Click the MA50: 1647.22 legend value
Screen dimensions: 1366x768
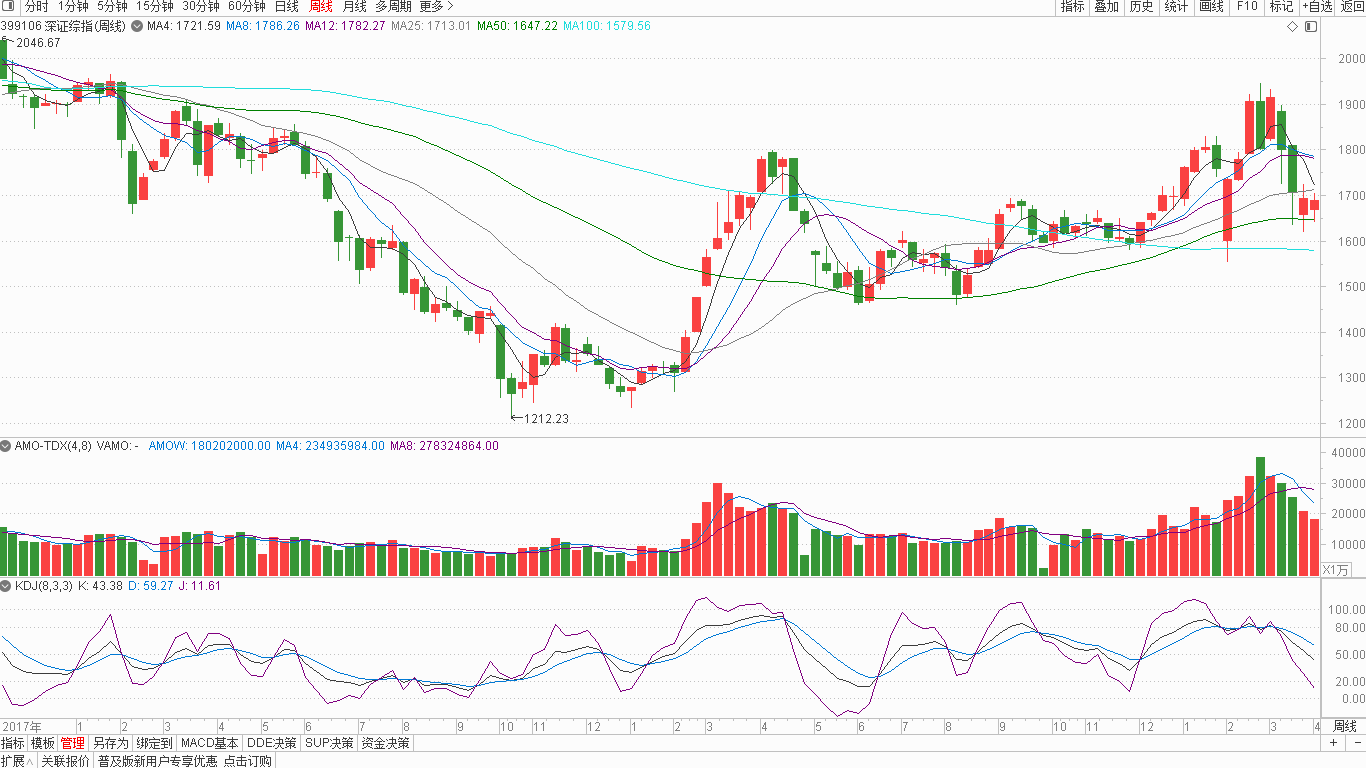pyautogui.click(x=517, y=26)
